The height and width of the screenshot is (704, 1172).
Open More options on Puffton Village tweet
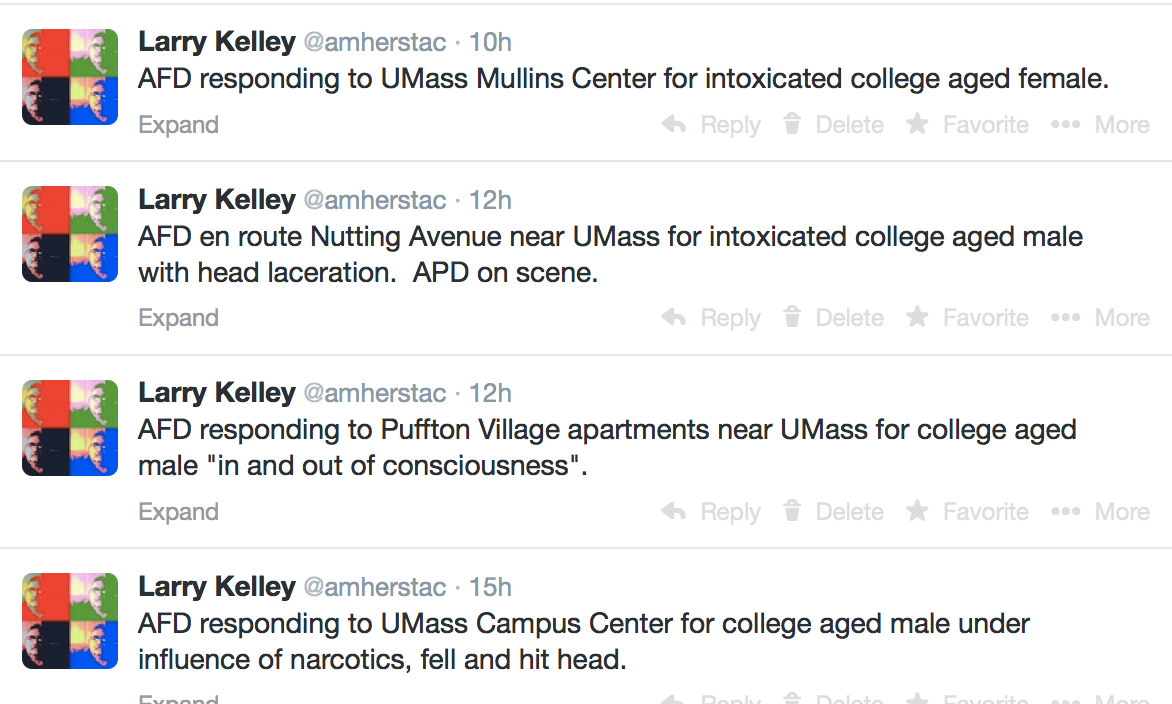(x=1066, y=512)
